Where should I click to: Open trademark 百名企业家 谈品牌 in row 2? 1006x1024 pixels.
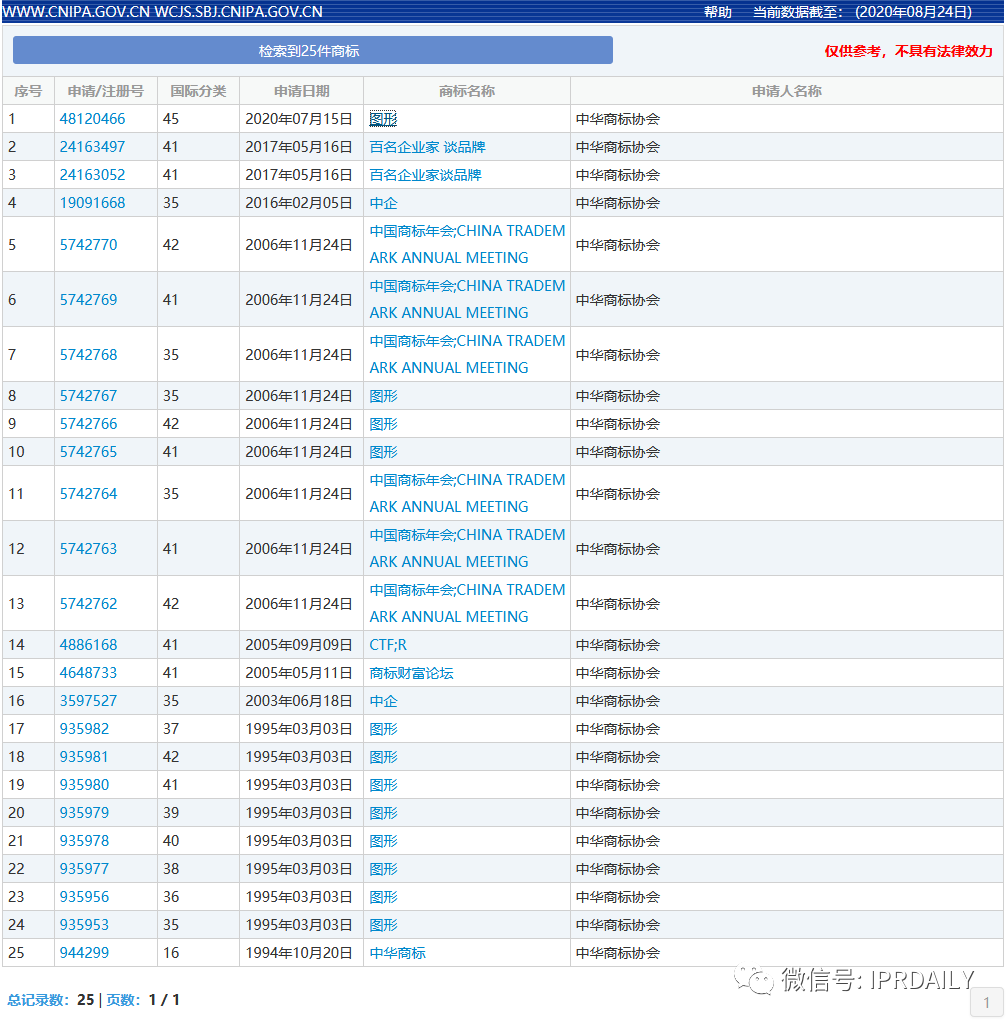click(427, 147)
